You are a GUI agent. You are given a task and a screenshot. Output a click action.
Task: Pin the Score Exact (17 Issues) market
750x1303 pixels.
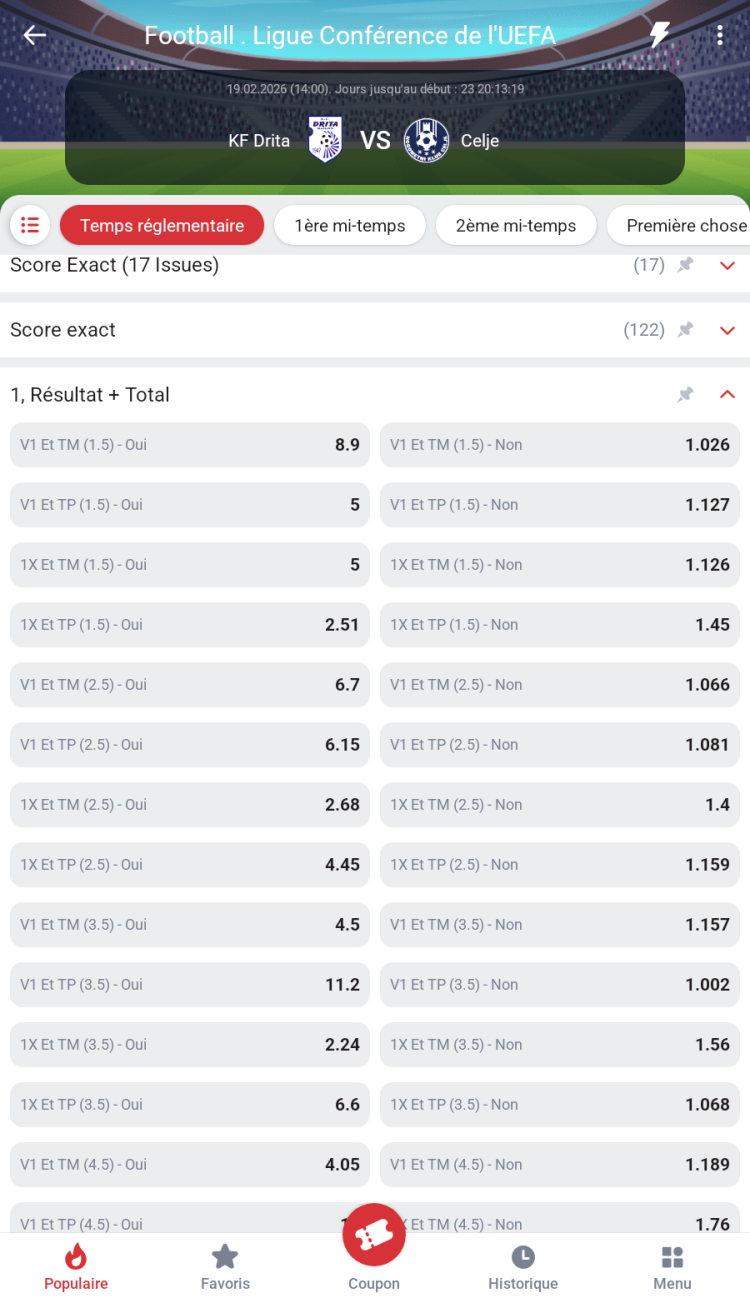pyautogui.click(x=685, y=265)
